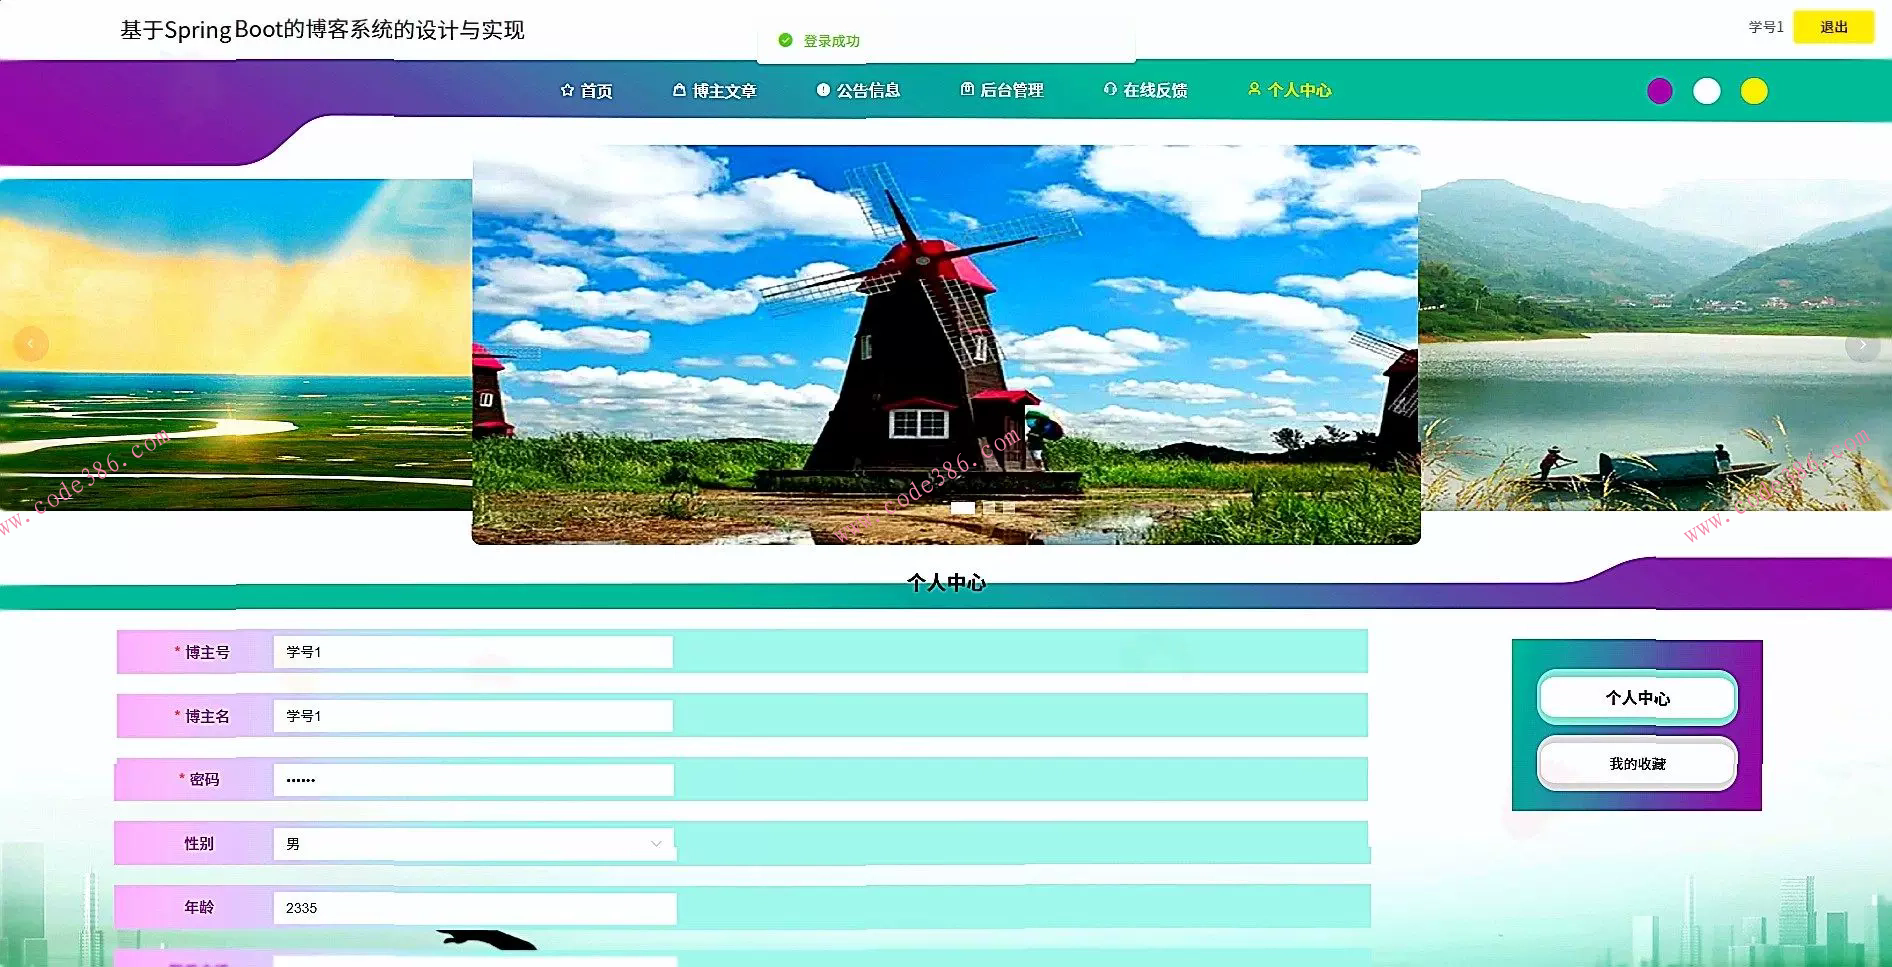The width and height of the screenshot is (1892, 967).
Task: Select the white theme color circle
Action: [x=1707, y=90]
